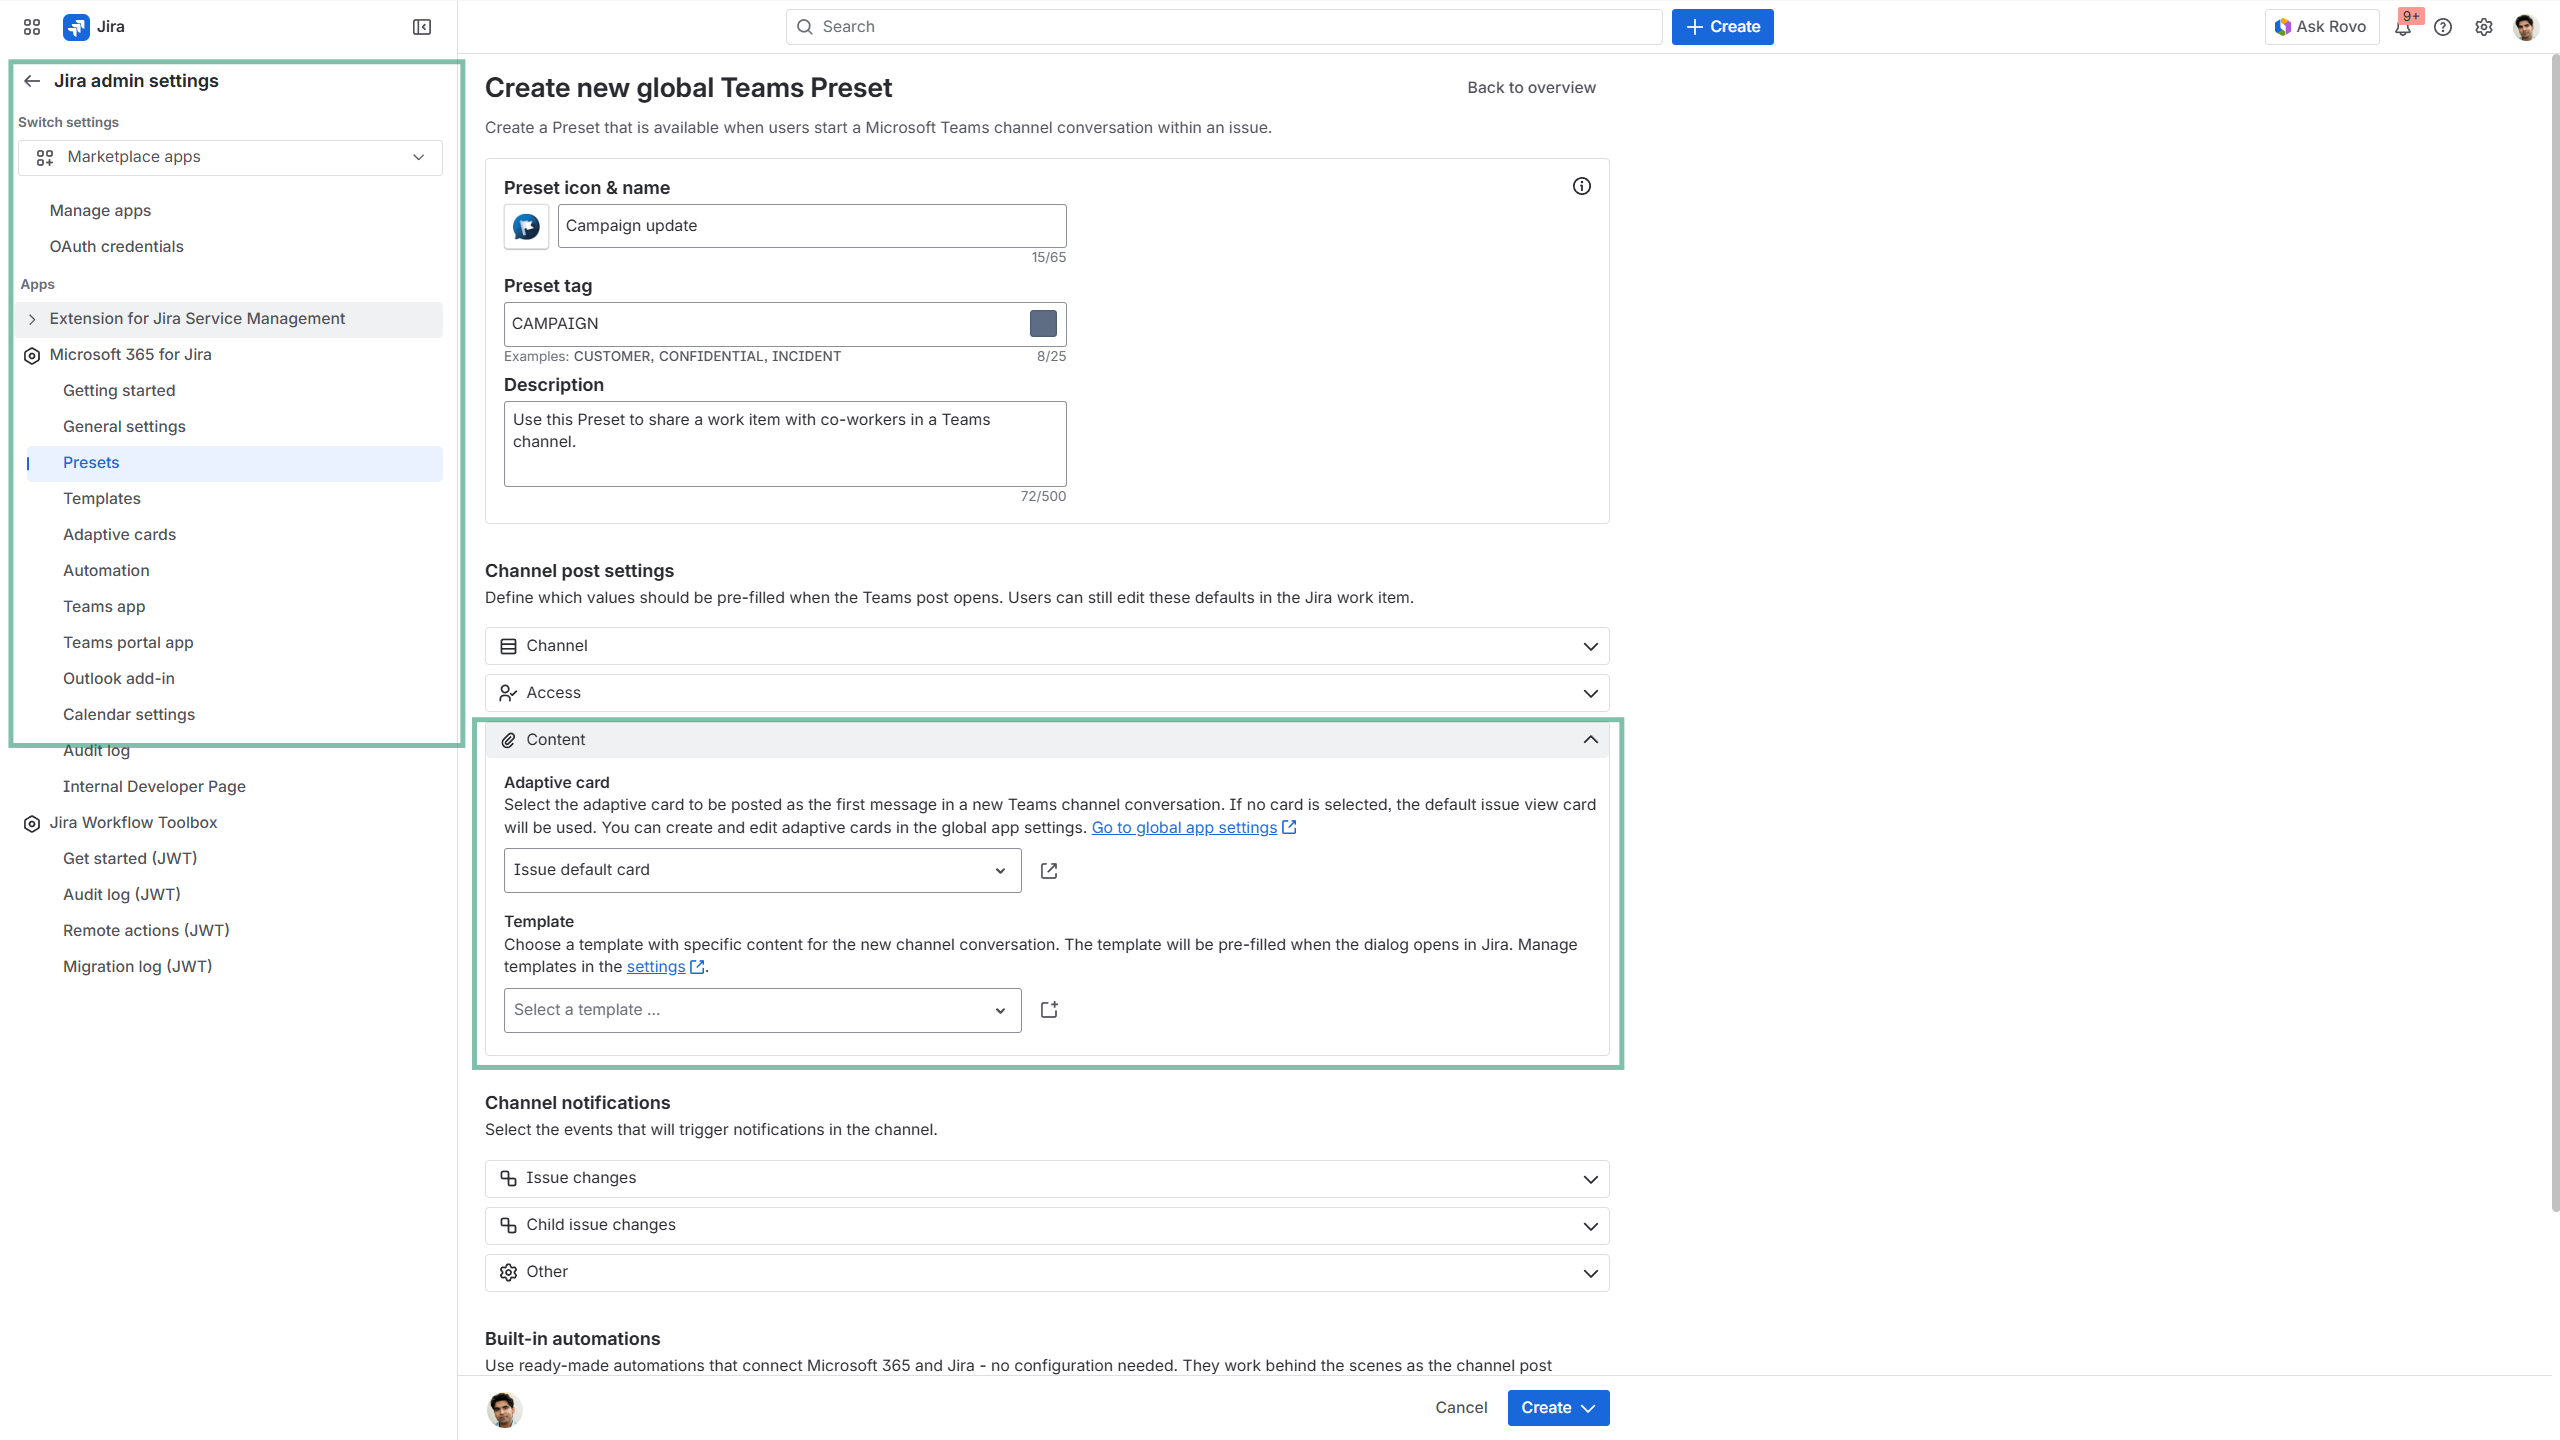Open the Marketplace apps settings switcher
Image resolution: width=2560 pixels, height=1440 pixels.
point(230,157)
